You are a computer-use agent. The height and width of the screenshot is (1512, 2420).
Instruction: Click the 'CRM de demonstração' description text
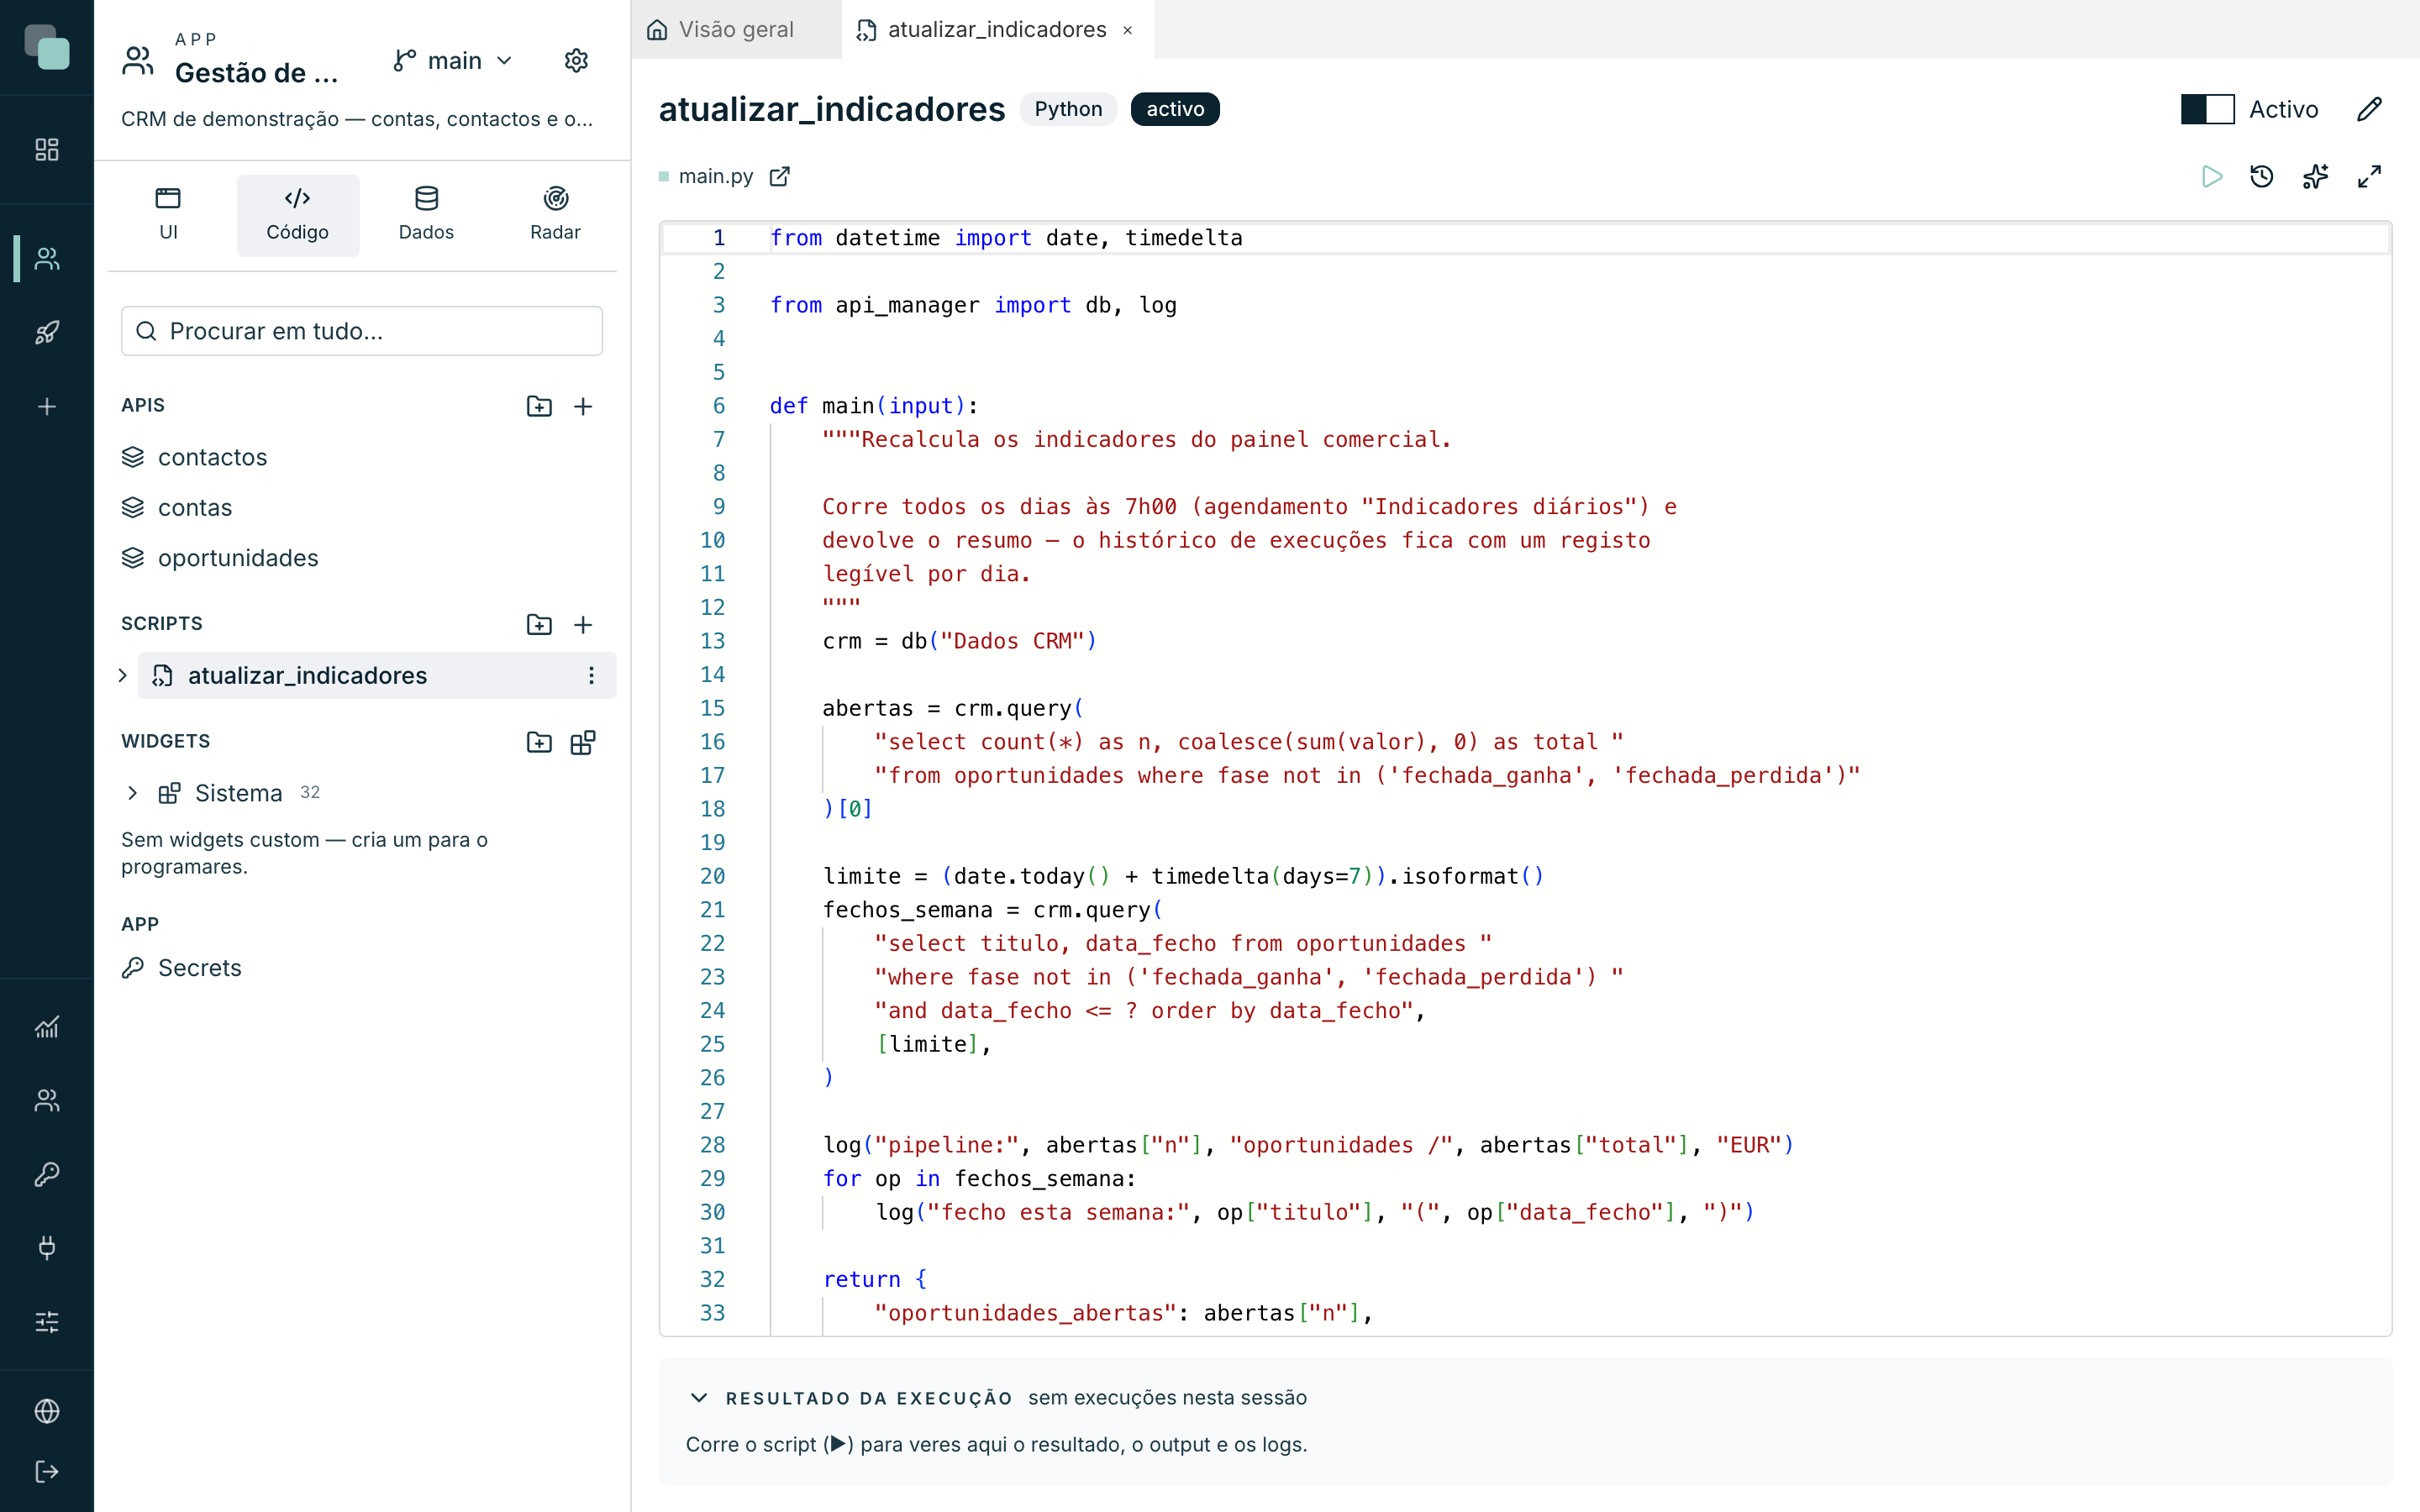pos(357,119)
